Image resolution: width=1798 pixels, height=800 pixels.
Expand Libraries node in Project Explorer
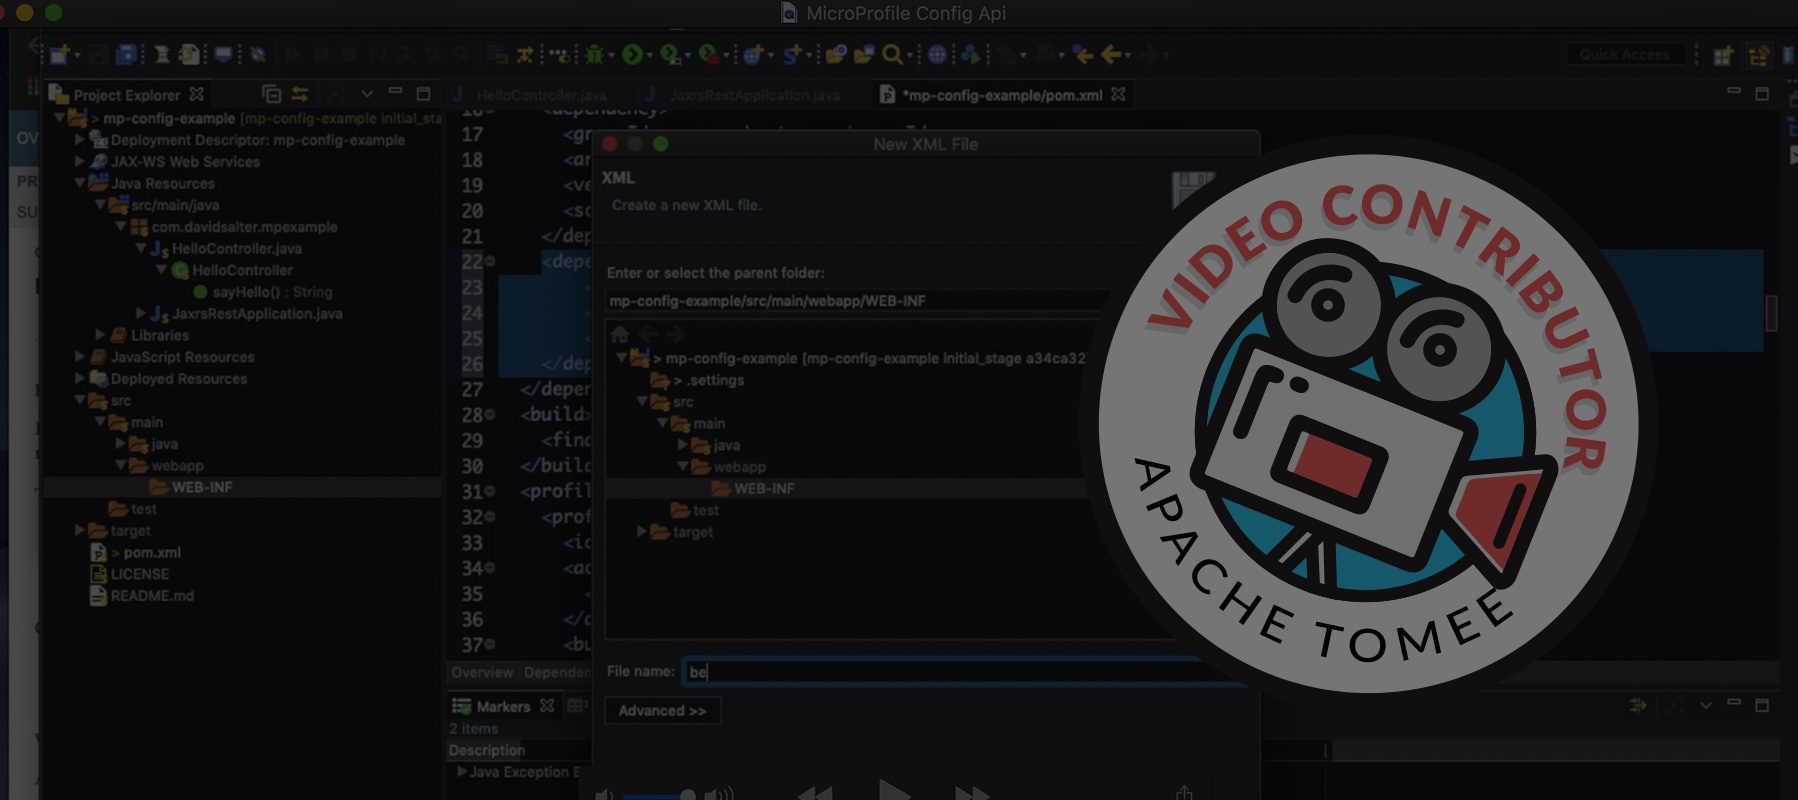tap(100, 335)
